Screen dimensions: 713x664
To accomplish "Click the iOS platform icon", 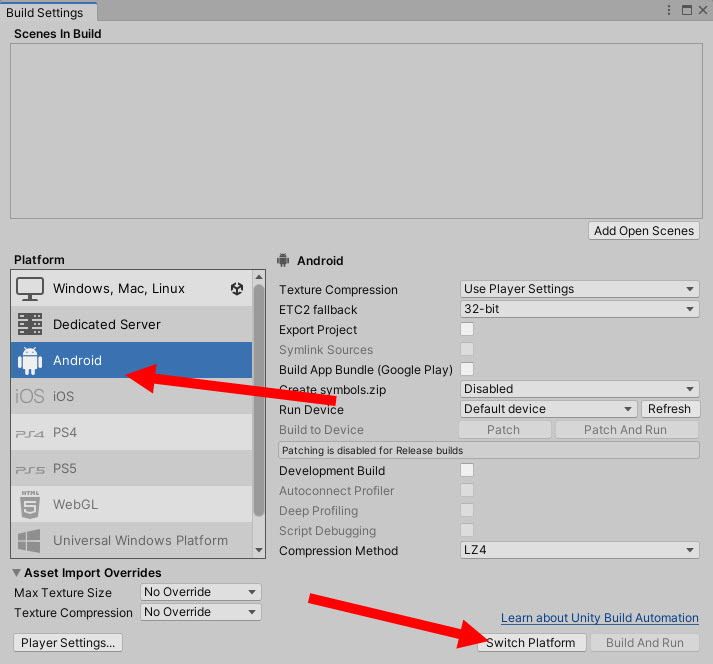I will 30,396.
